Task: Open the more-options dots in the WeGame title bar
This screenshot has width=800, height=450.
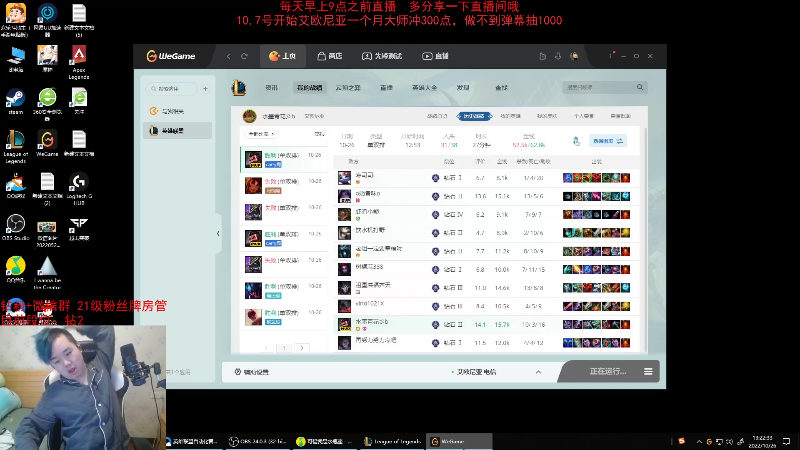Action: (611, 55)
